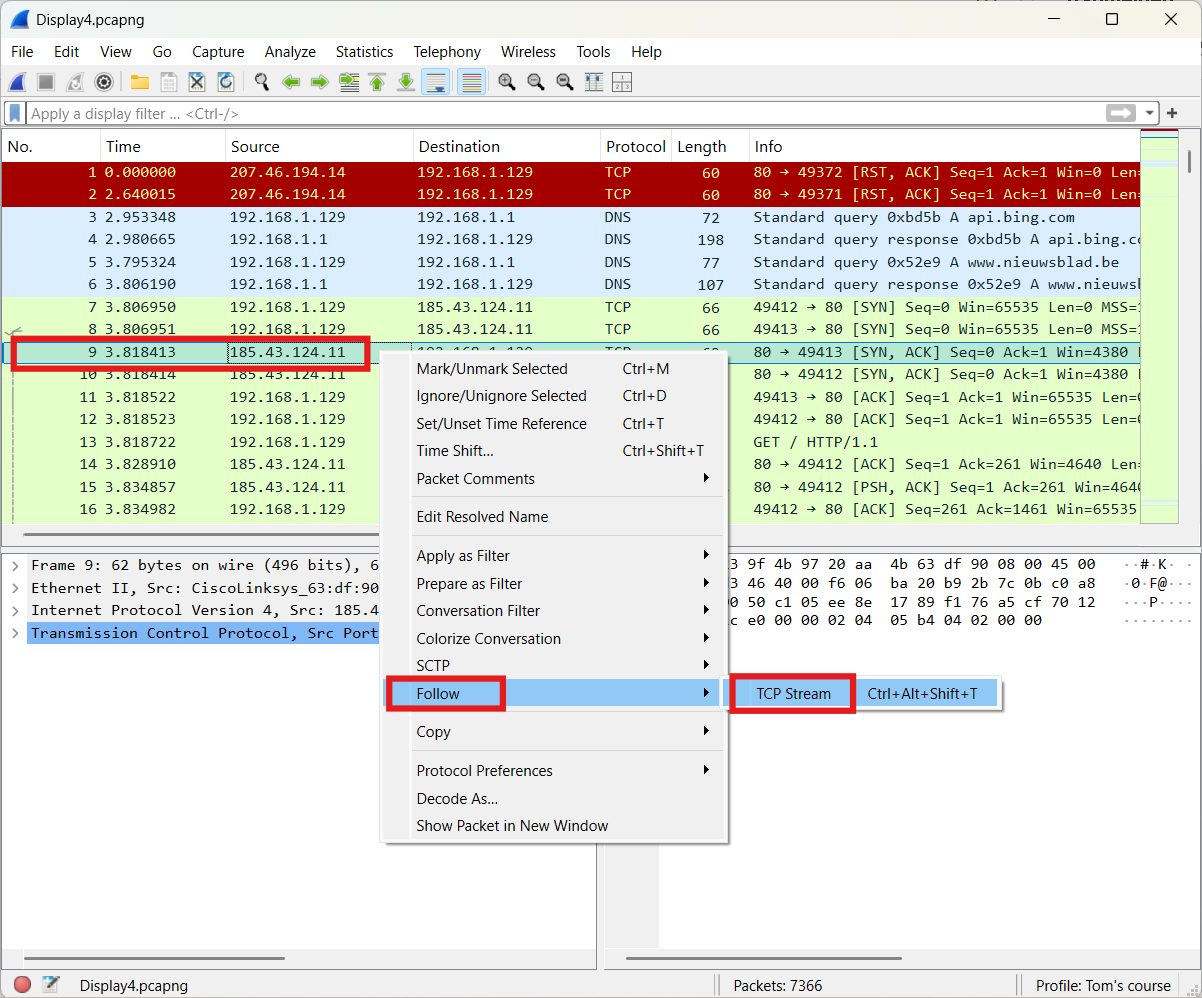The height and width of the screenshot is (998, 1202).
Task: Click the Go to specified packet icon
Action: 349,82
